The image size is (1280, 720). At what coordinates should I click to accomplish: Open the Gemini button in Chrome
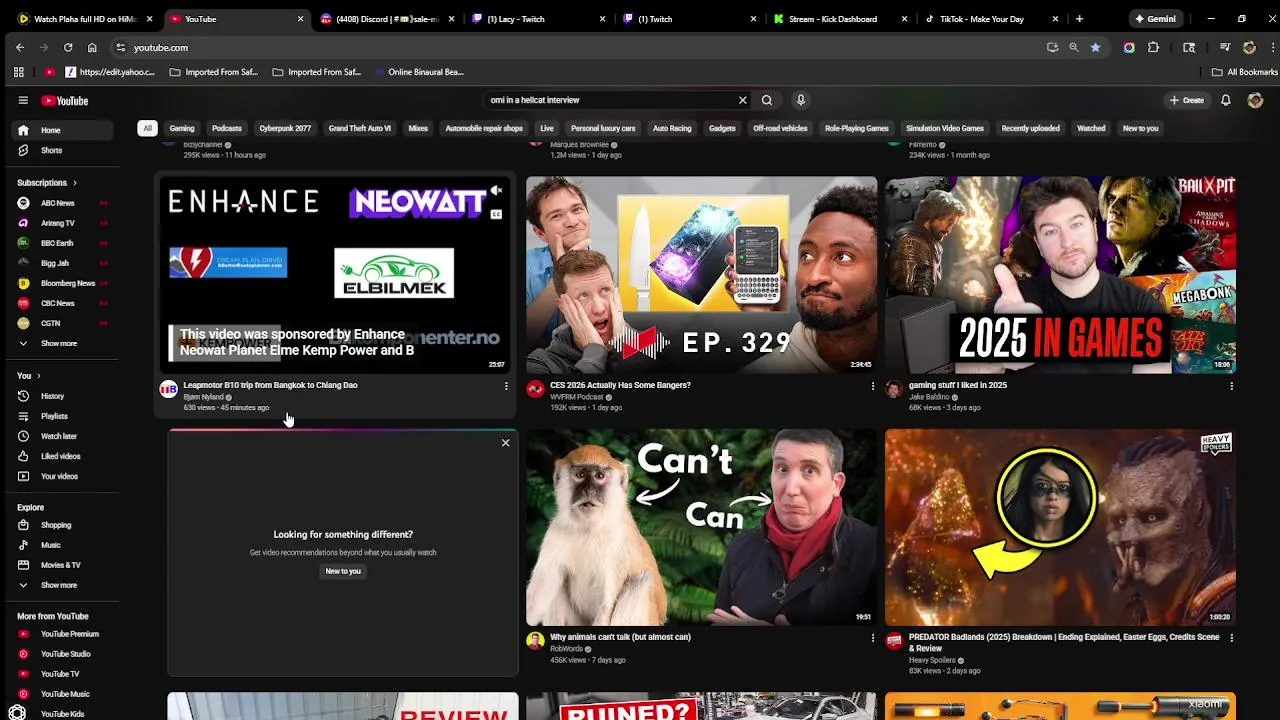(1155, 19)
